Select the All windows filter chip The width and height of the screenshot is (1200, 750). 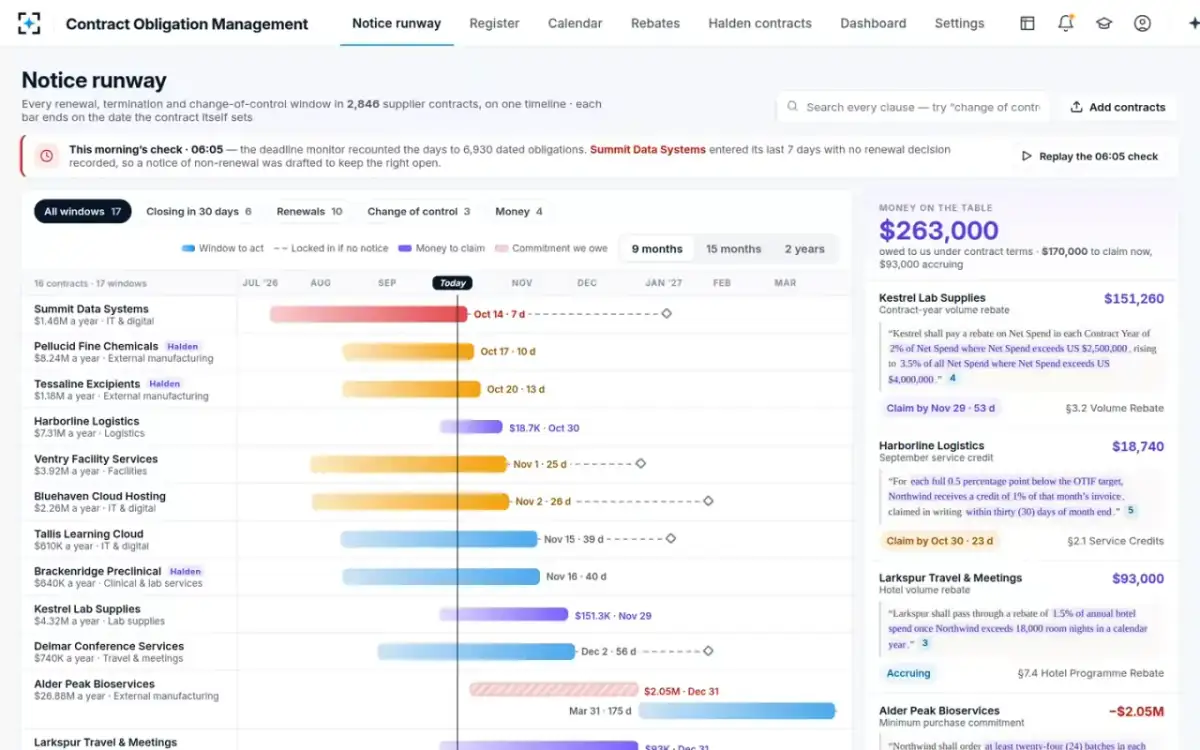tap(83, 211)
